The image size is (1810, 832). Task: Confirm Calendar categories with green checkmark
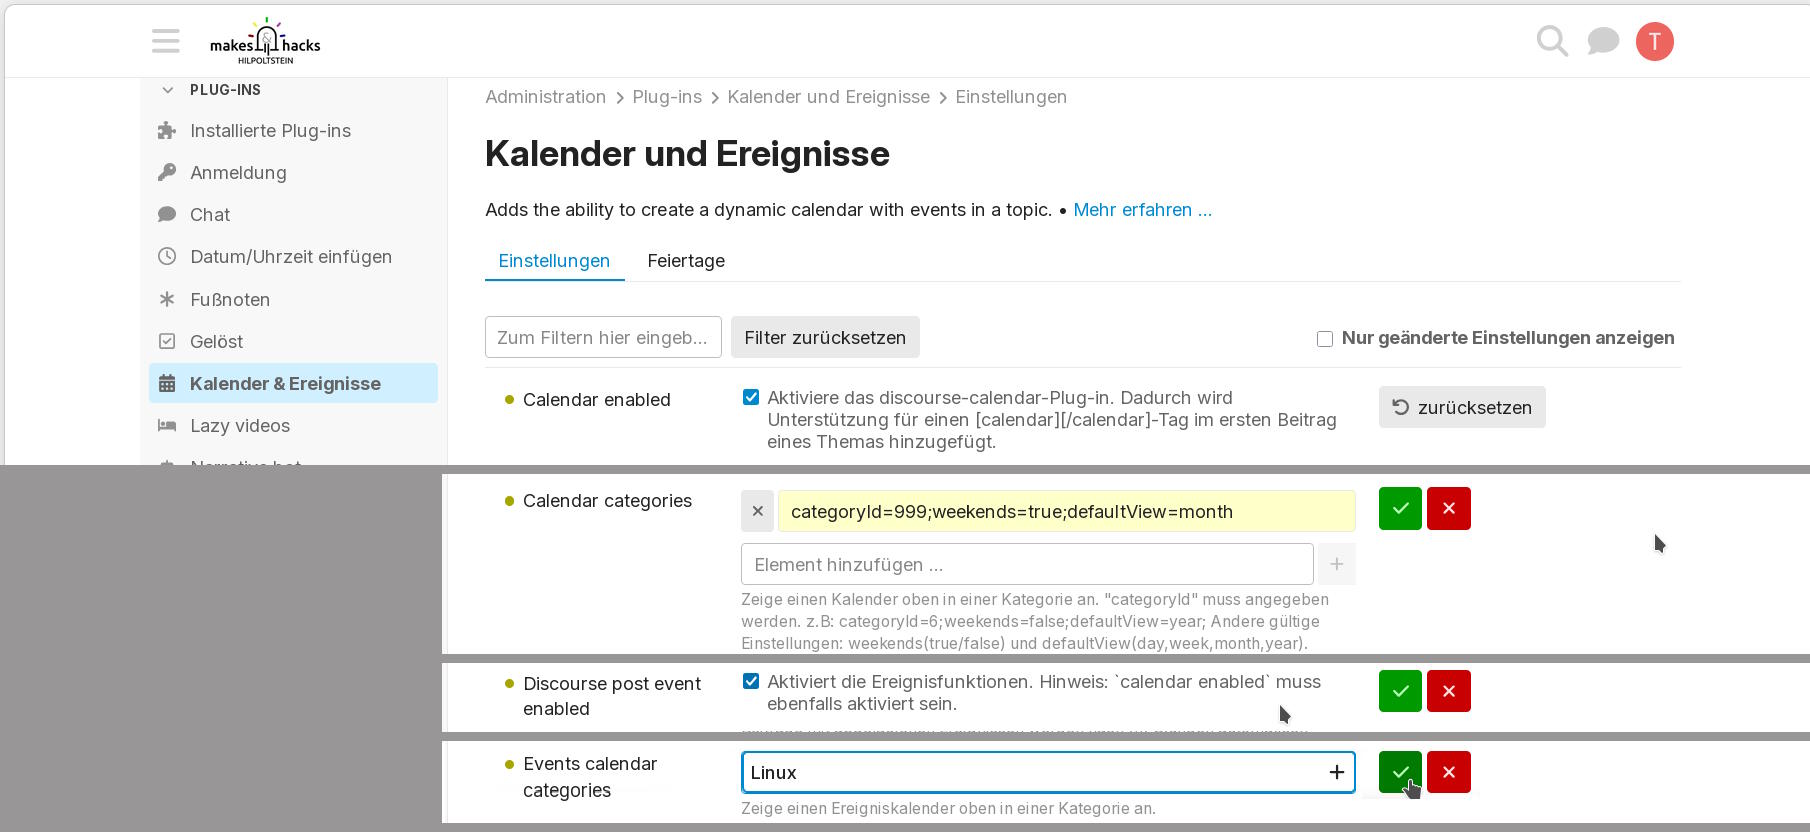1399,508
